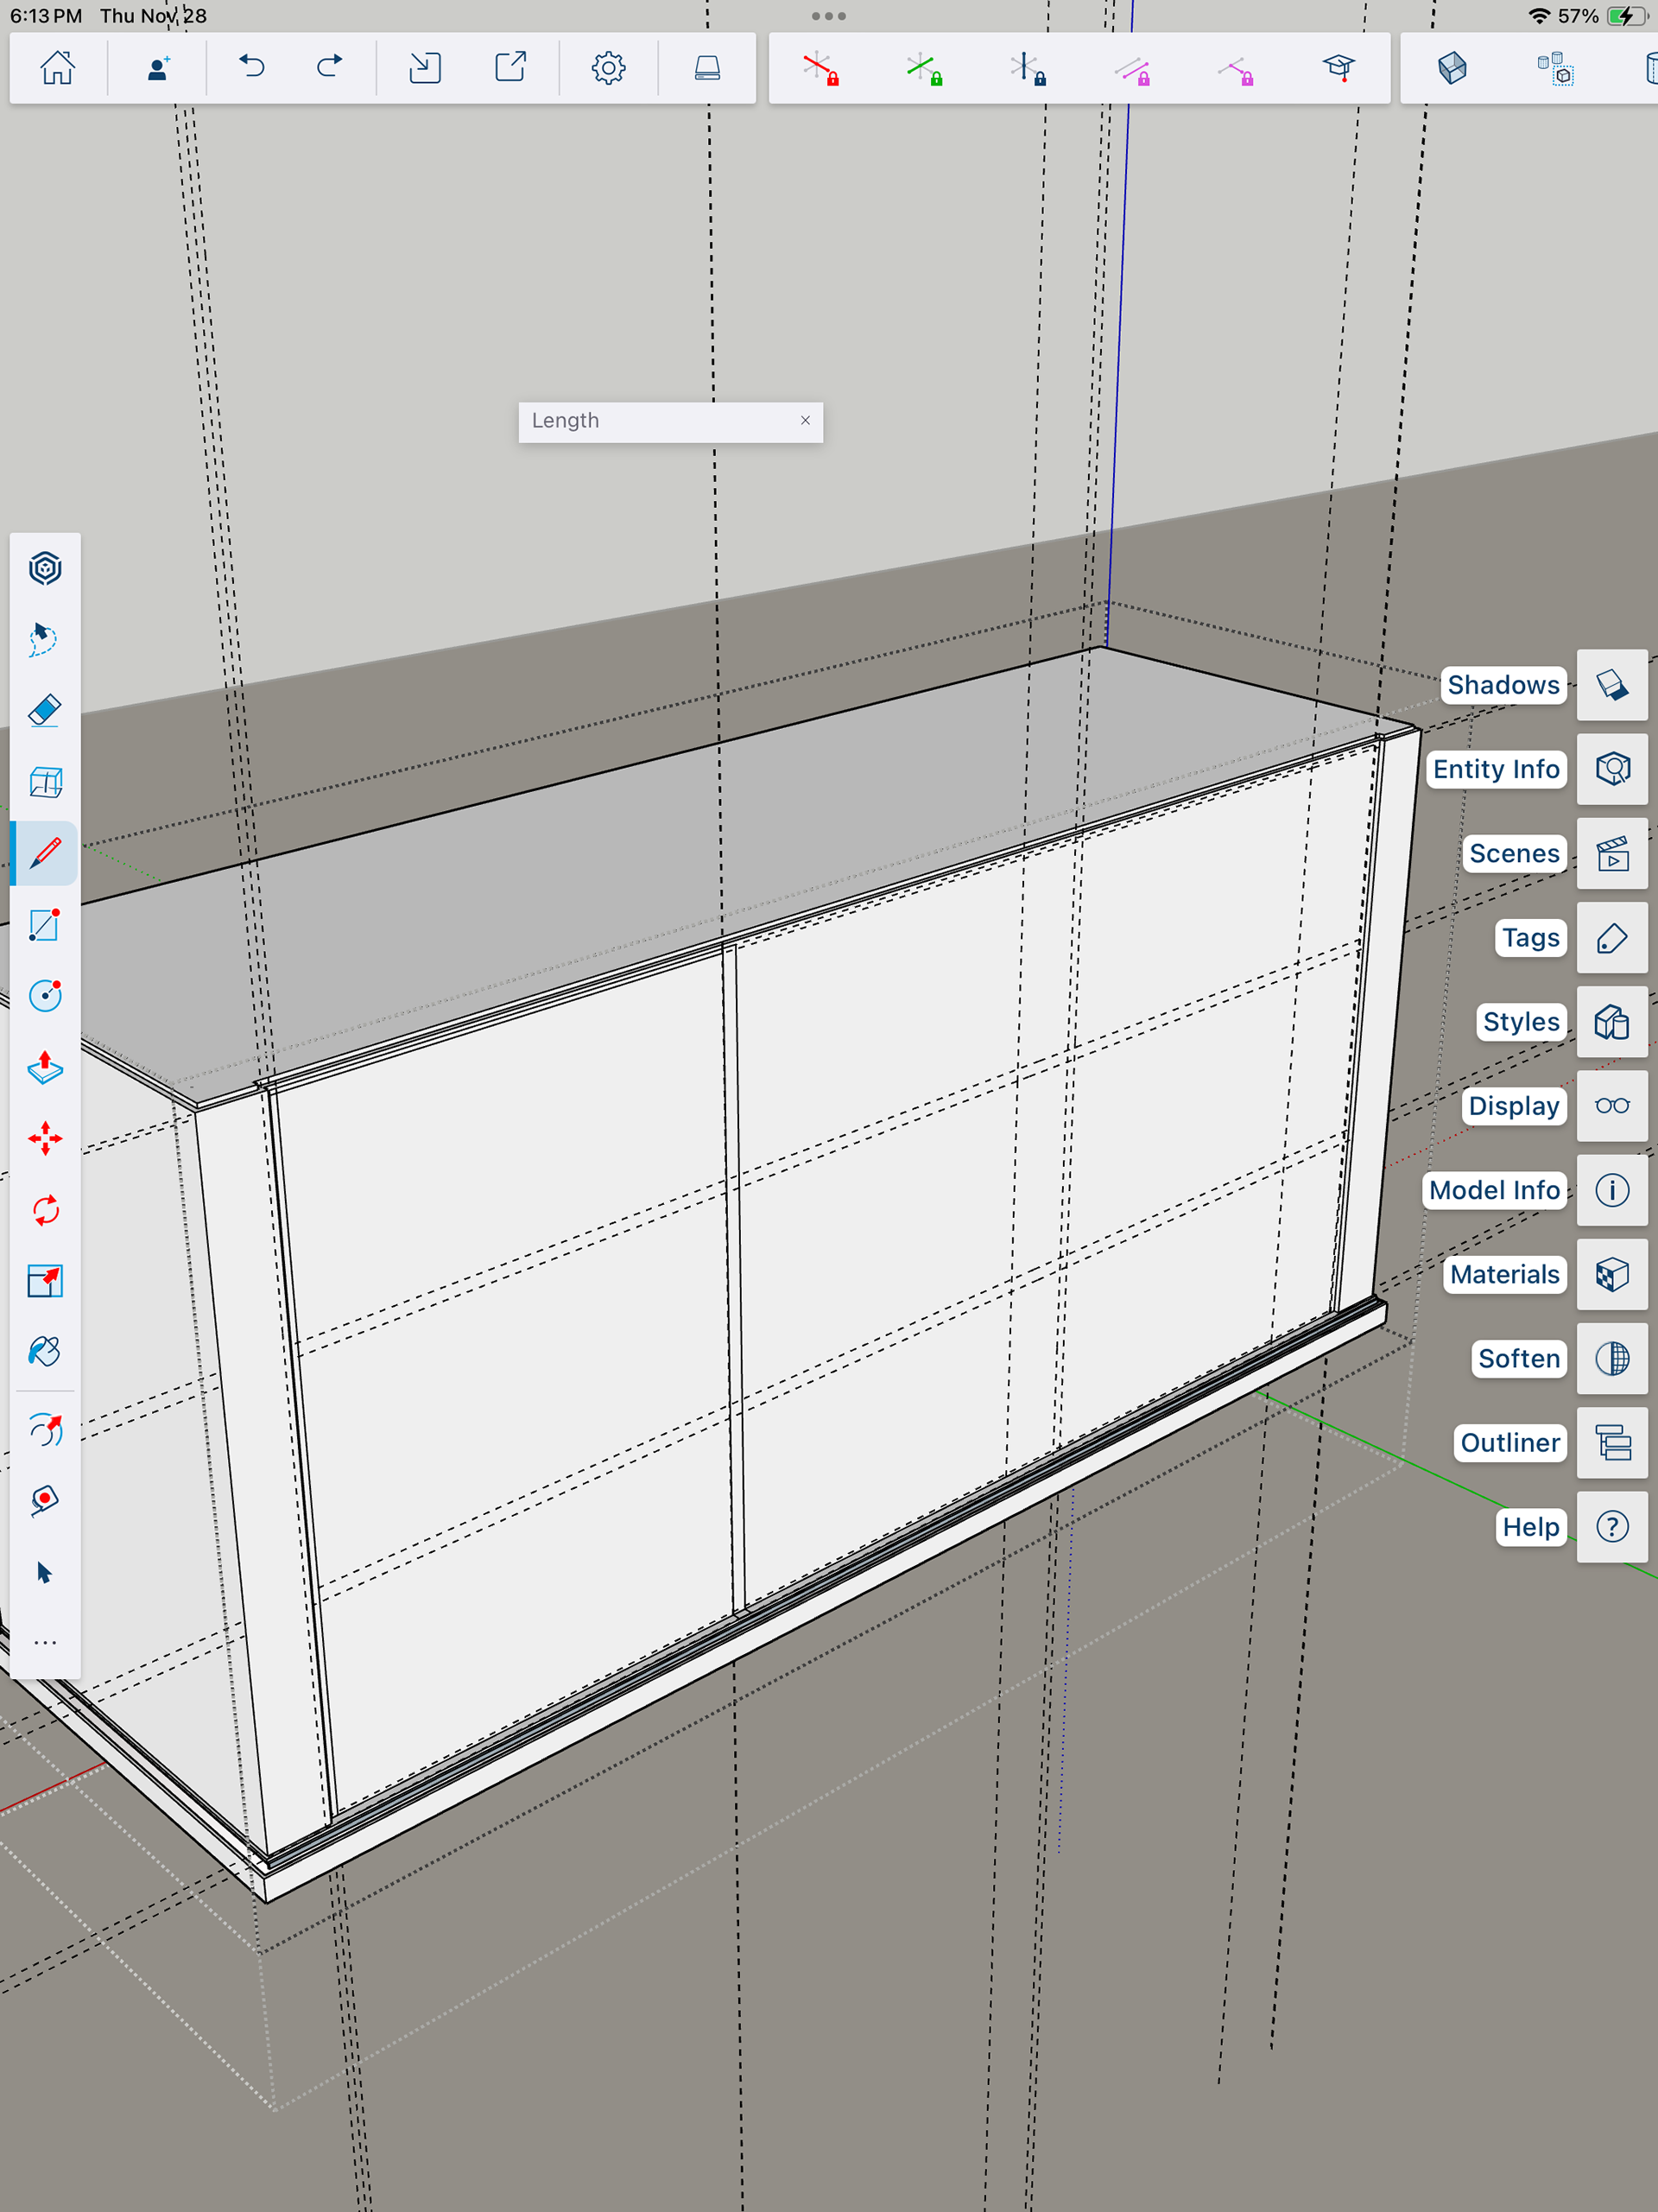Select the Rotate tool
Image resolution: width=1658 pixels, height=2212 pixels.
point(45,1210)
